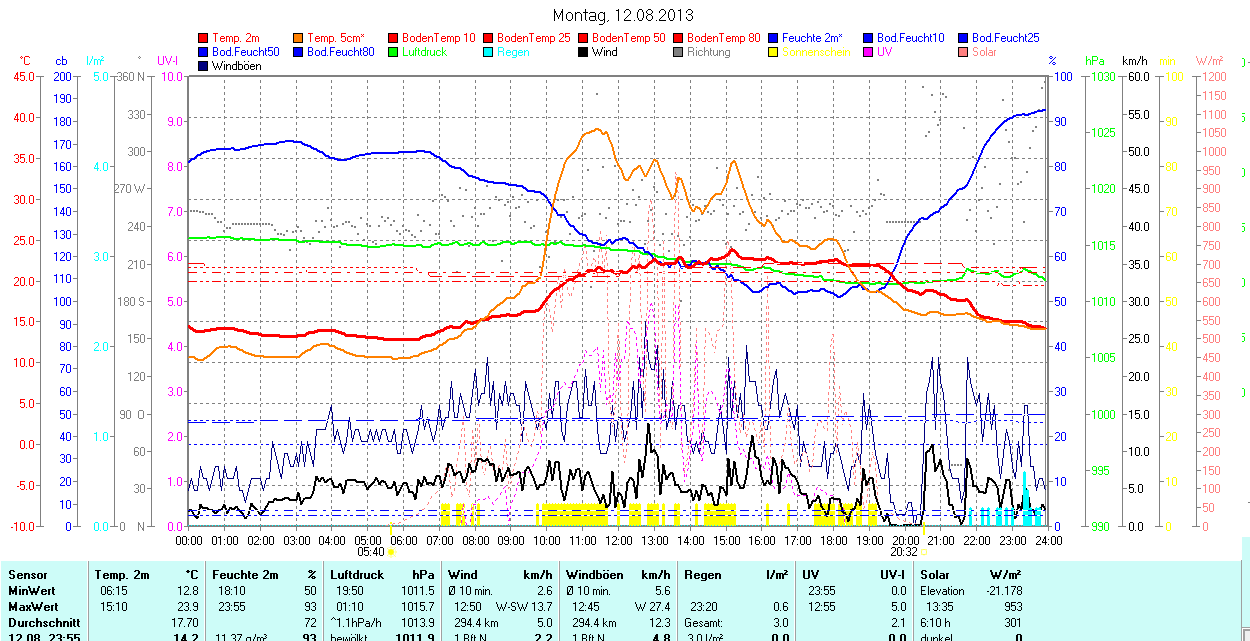Click the Sensor column header in table
Screen dimensions: 1250x641
point(27,575)
